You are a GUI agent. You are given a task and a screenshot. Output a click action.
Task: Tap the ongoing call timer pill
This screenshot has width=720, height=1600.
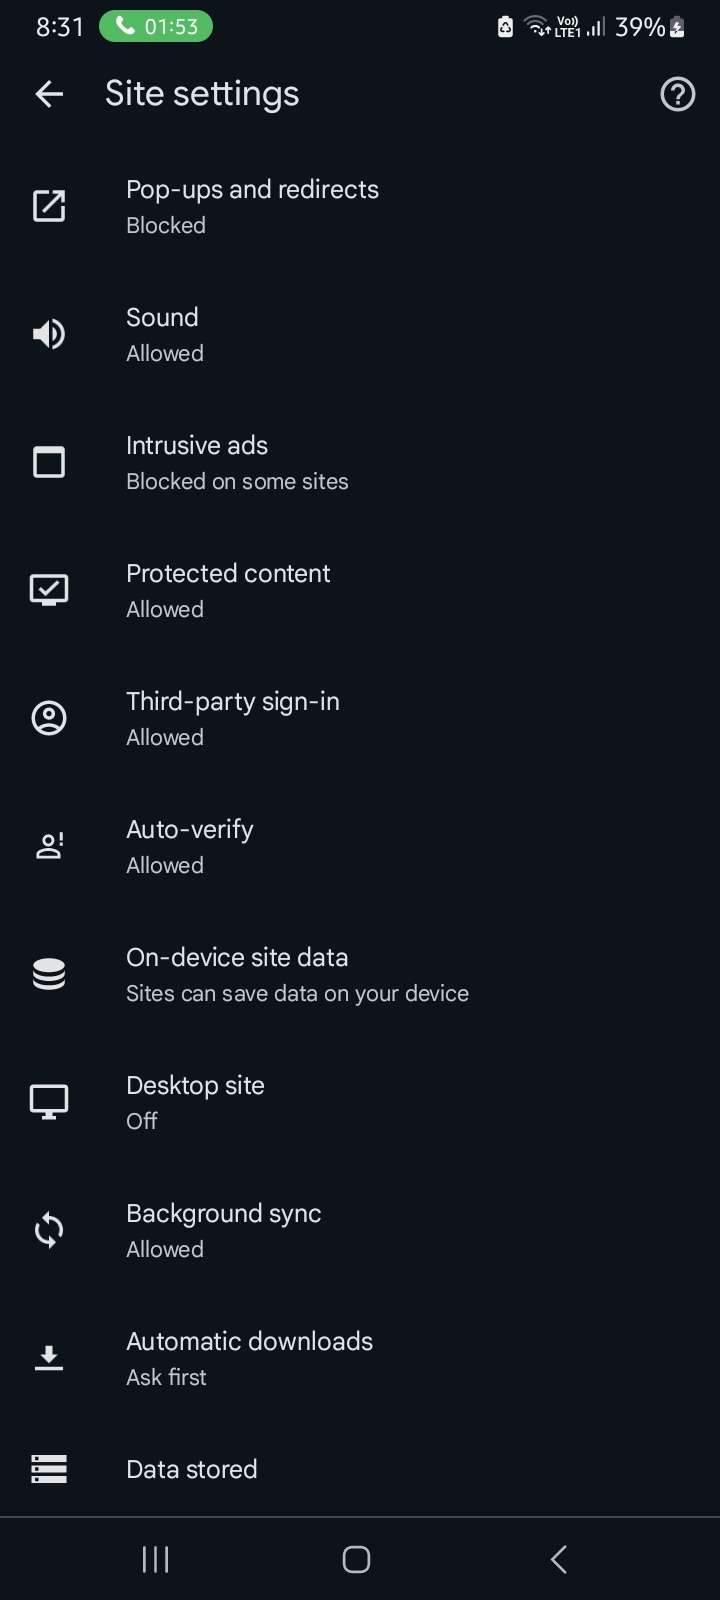click(x=156, y=26)
